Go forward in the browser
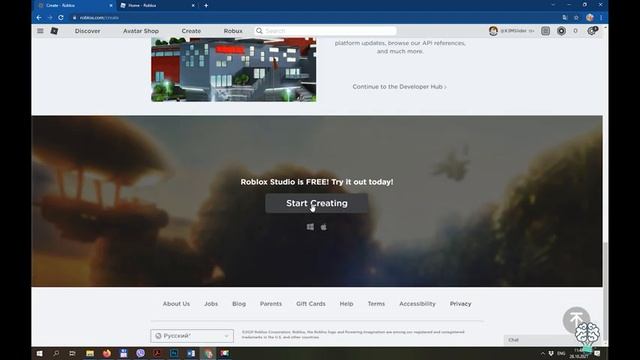This screenshot has width=640, height=360. click(x=50, y=18)
